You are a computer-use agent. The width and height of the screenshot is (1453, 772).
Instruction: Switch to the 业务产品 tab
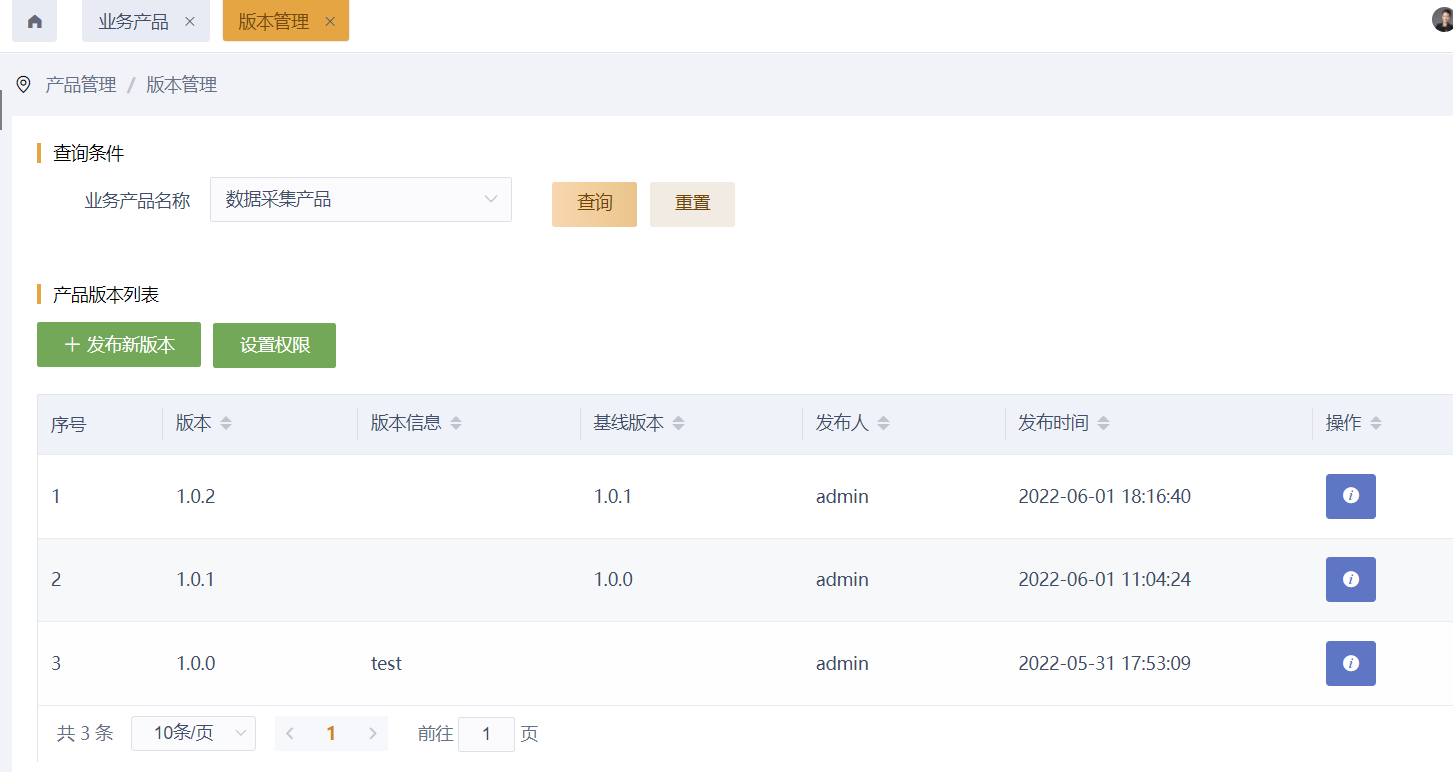(134, 21)
